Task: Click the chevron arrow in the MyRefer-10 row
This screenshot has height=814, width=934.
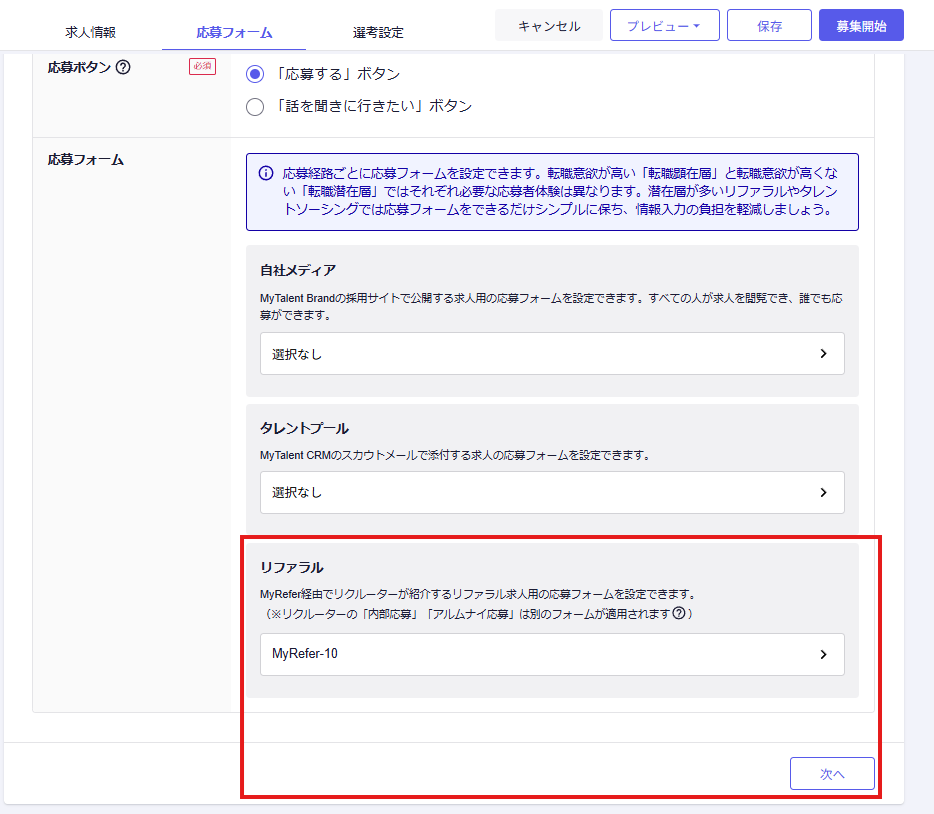Action: pyautogui.click(x=823, y=654)
